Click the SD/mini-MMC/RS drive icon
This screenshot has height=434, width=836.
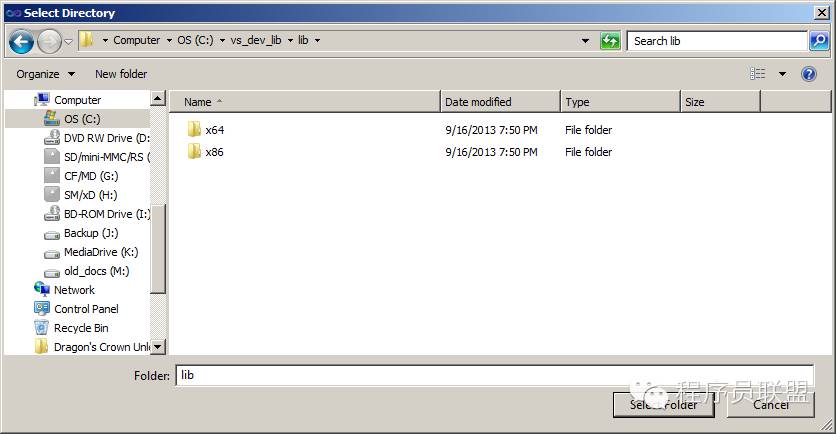coord(52,156)
